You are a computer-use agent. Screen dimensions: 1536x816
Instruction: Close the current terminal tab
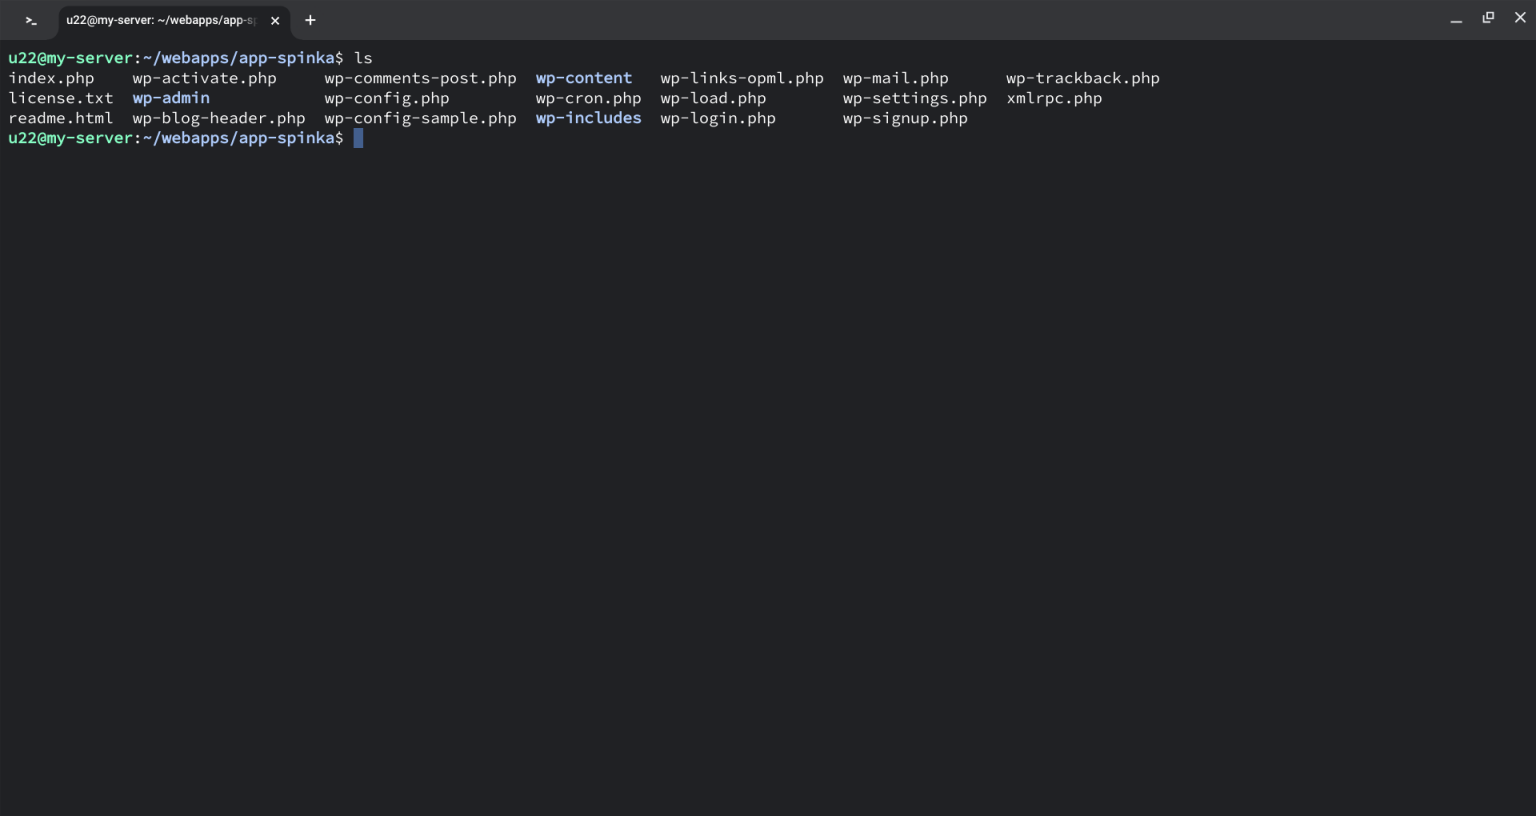275,20
